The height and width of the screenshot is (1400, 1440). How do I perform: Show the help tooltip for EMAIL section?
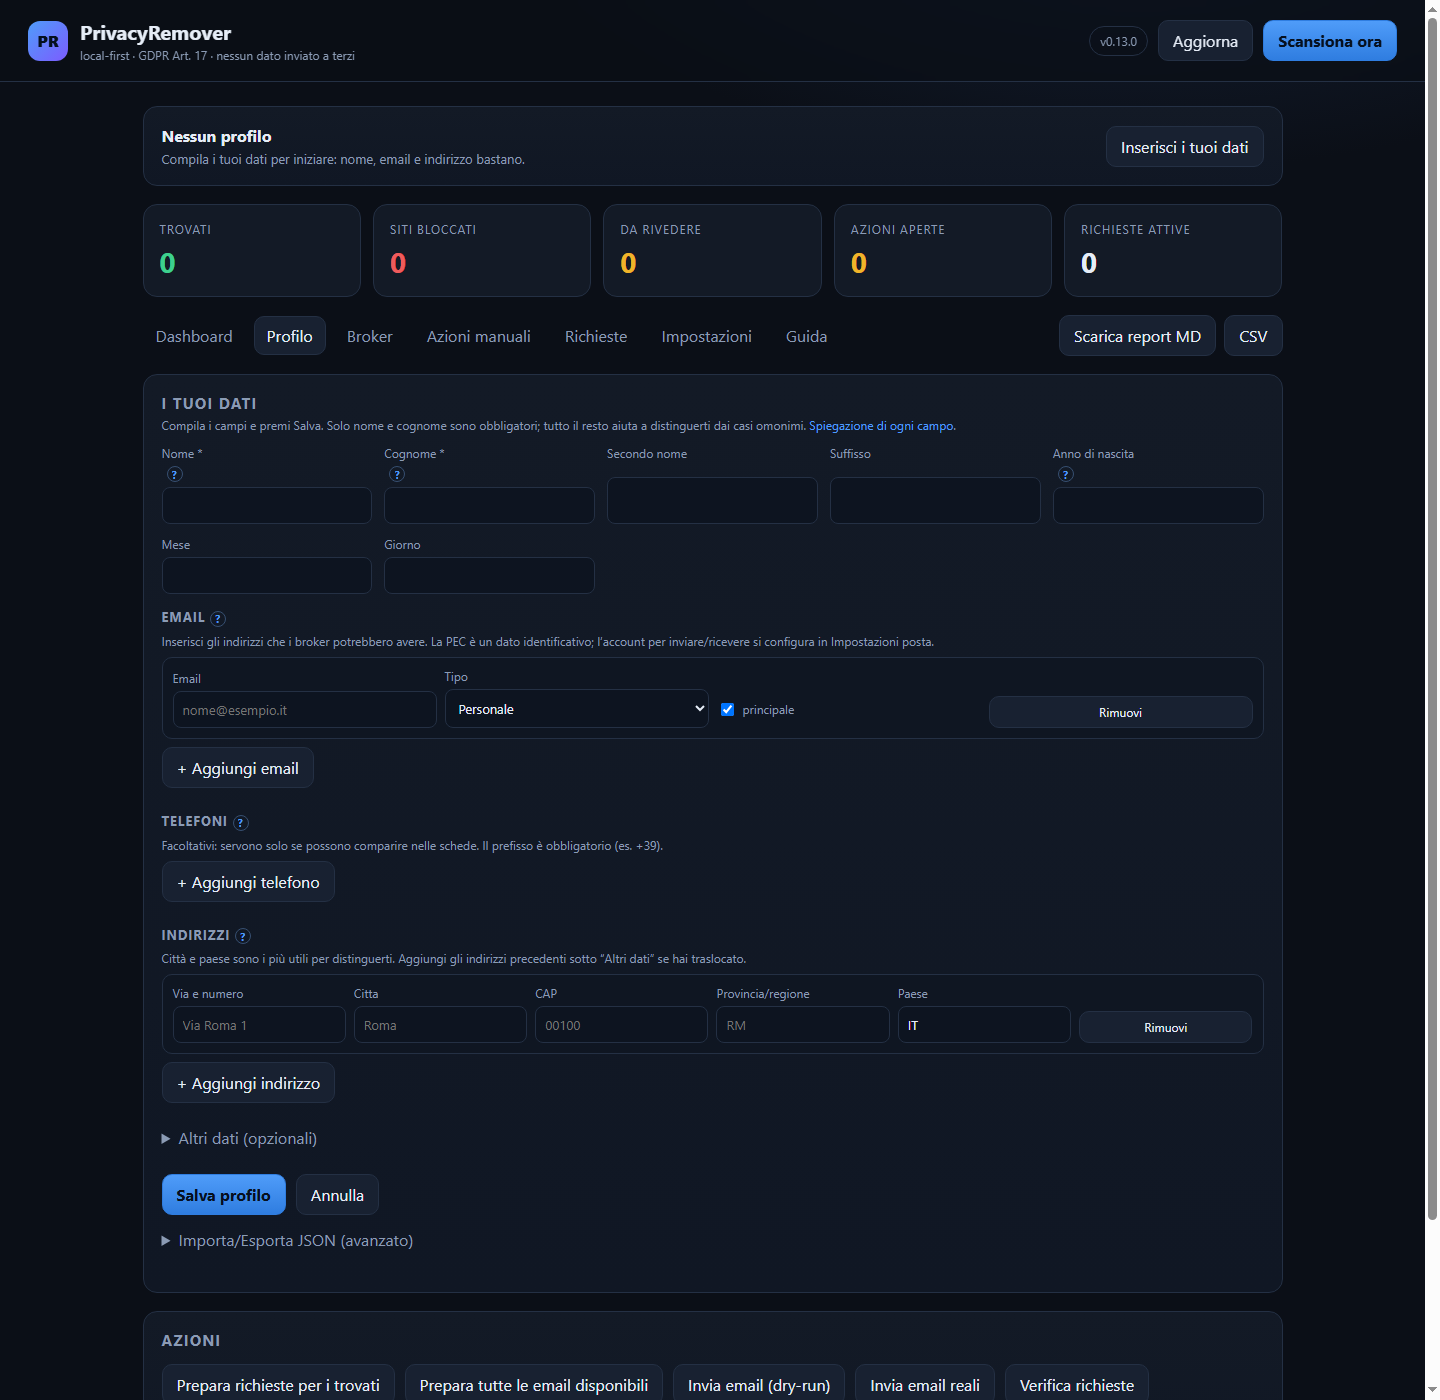tap(218, 619)
